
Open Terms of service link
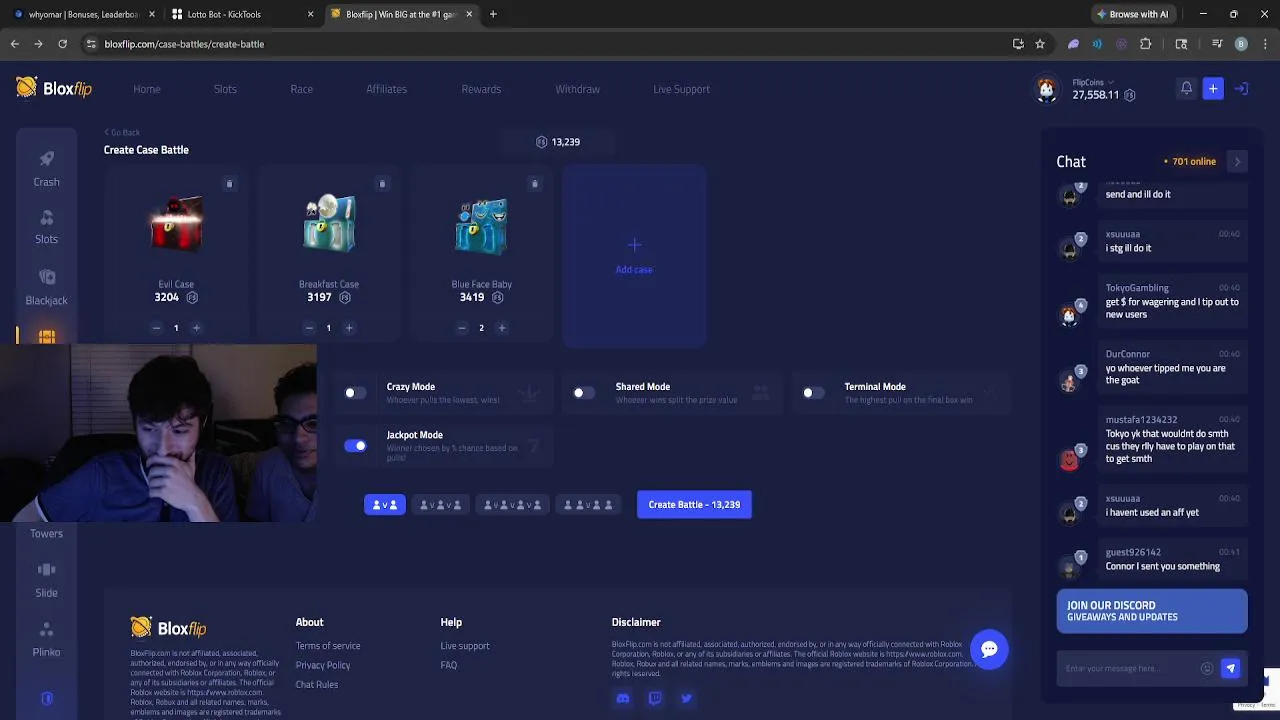pos(328,646)
